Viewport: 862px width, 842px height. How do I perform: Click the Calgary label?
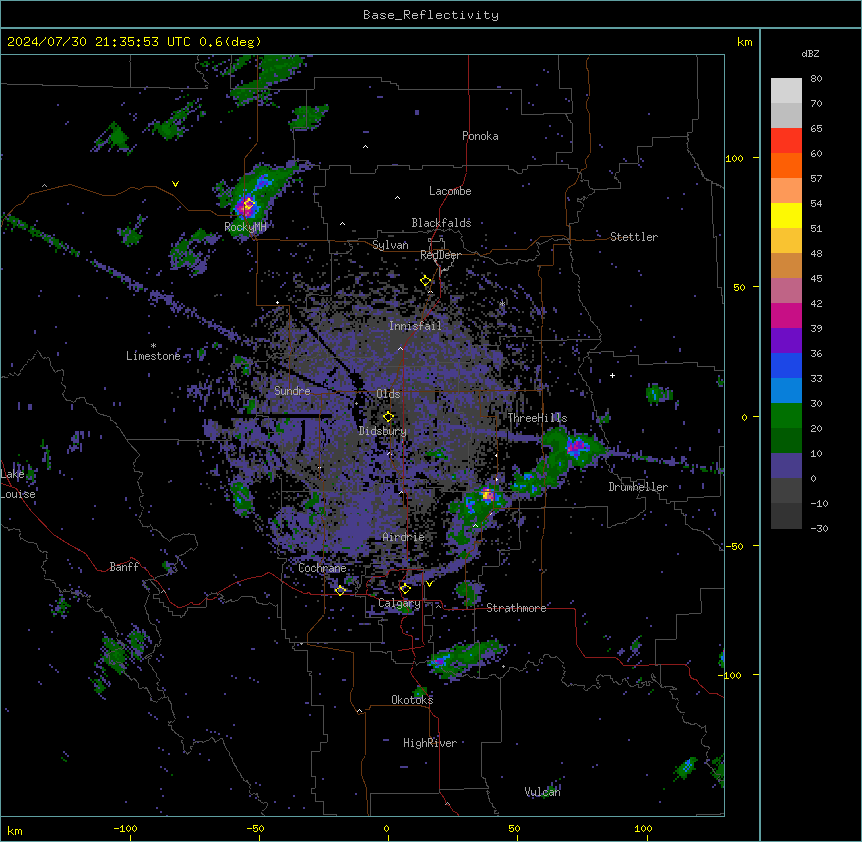[399, 603]
